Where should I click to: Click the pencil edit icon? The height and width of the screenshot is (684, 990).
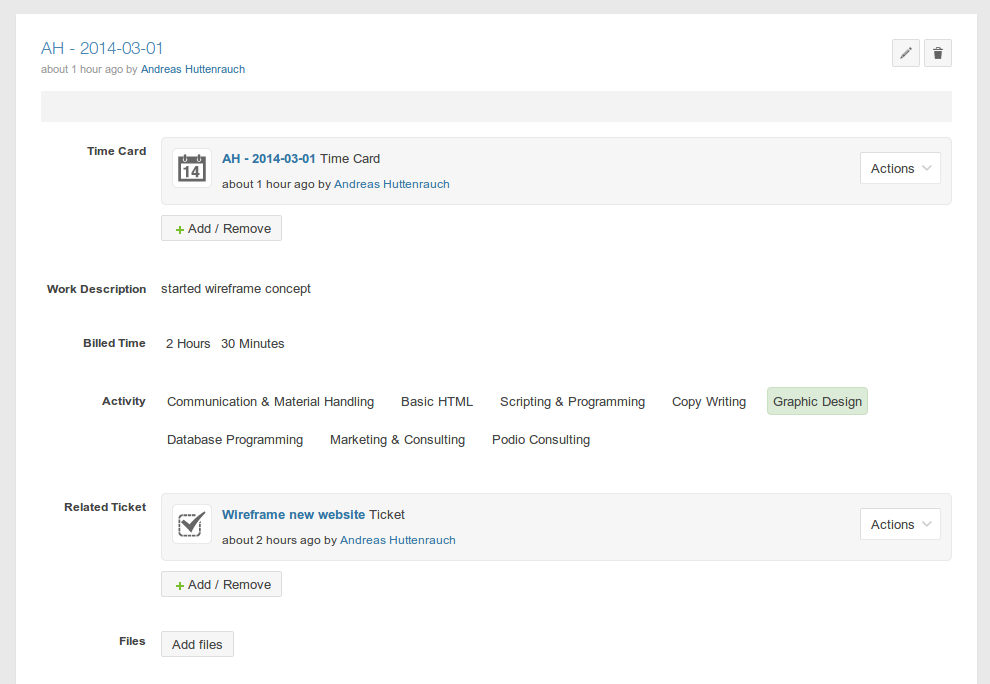click(x=906, y=53)
